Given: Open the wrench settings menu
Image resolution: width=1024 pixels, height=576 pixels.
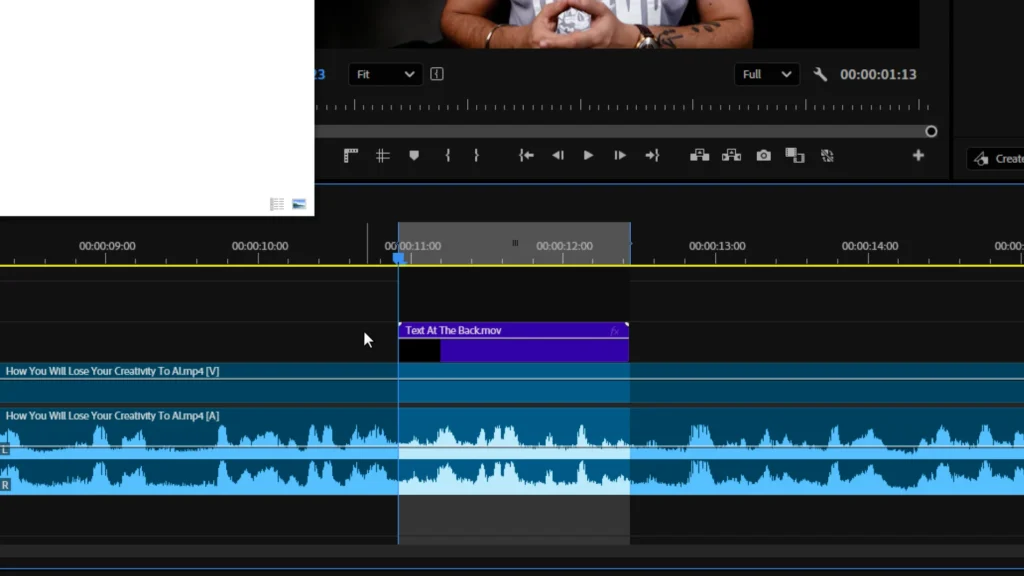Looking at the screenshot, I should click(x=820, y=74).
